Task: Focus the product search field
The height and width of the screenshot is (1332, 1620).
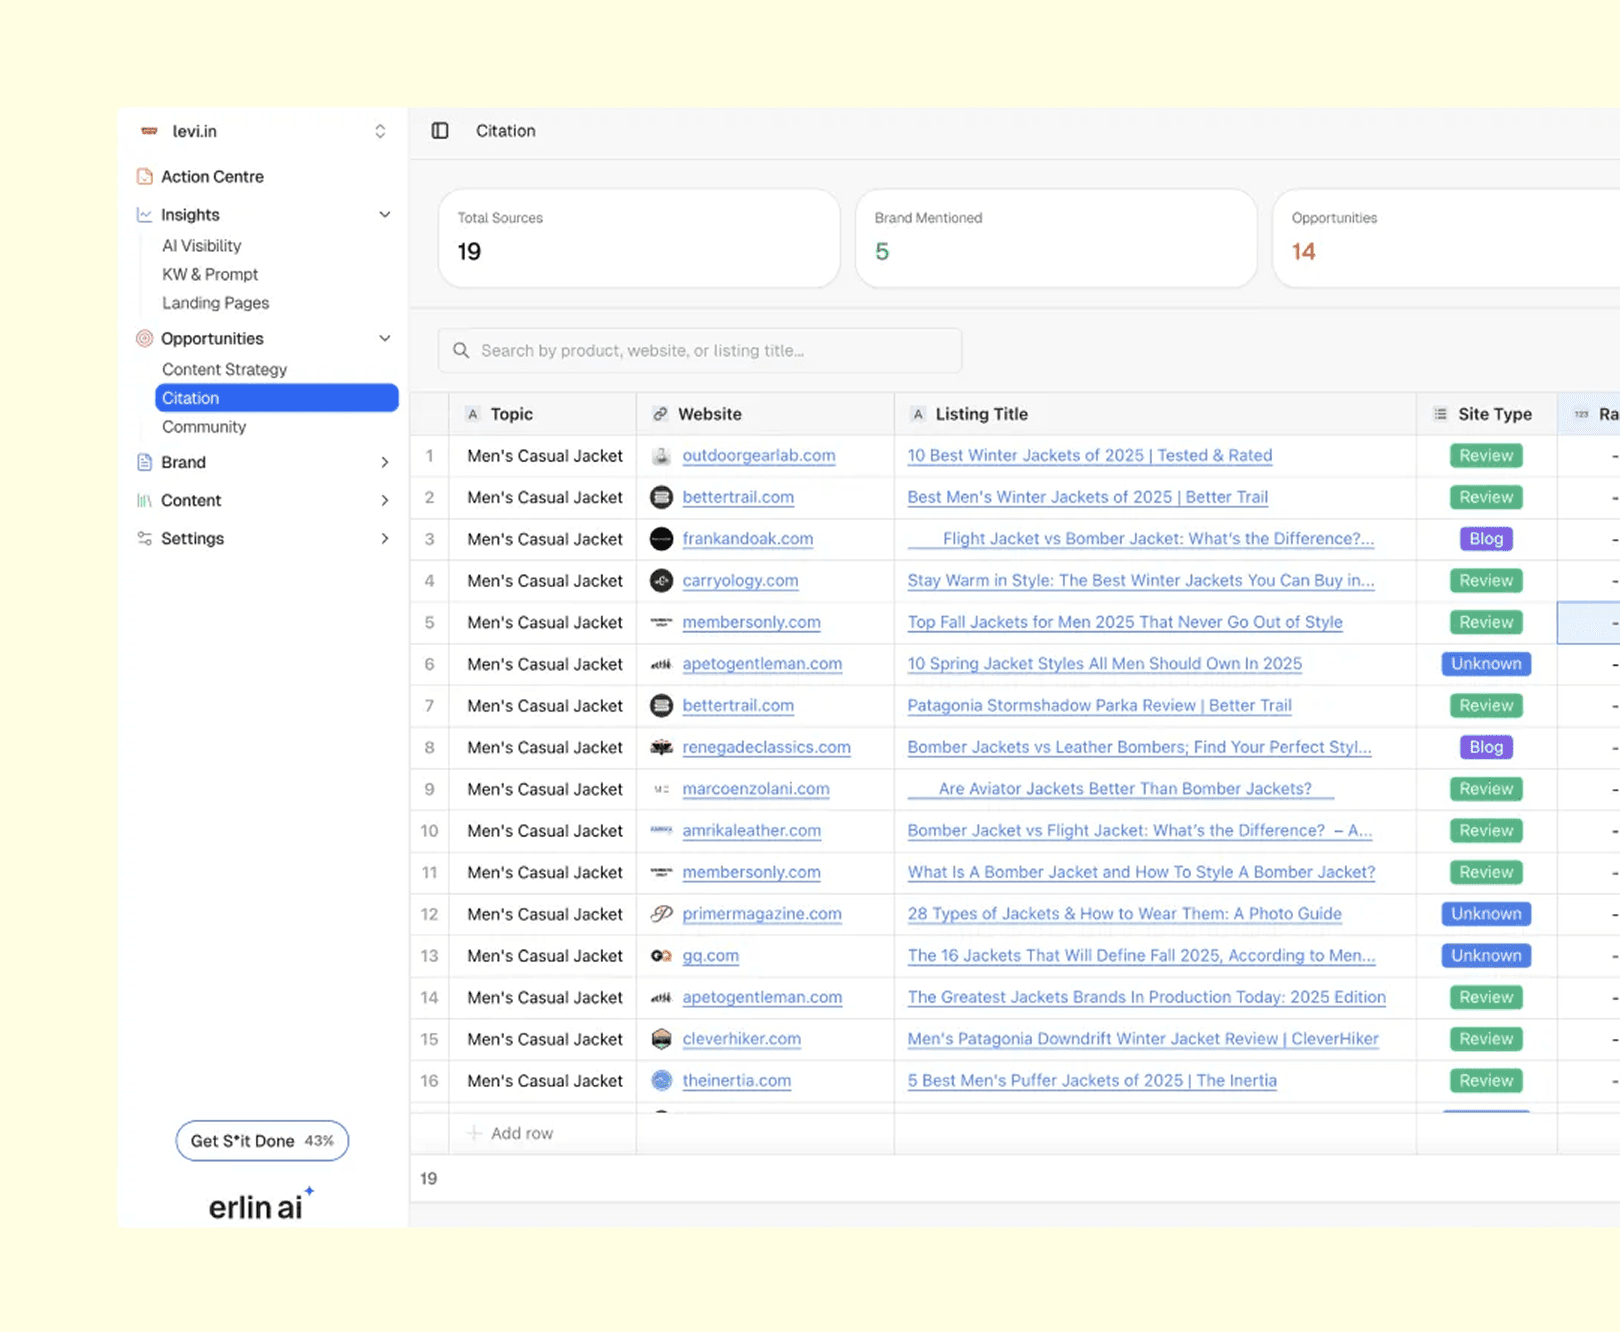Action: tap(700, 351)
